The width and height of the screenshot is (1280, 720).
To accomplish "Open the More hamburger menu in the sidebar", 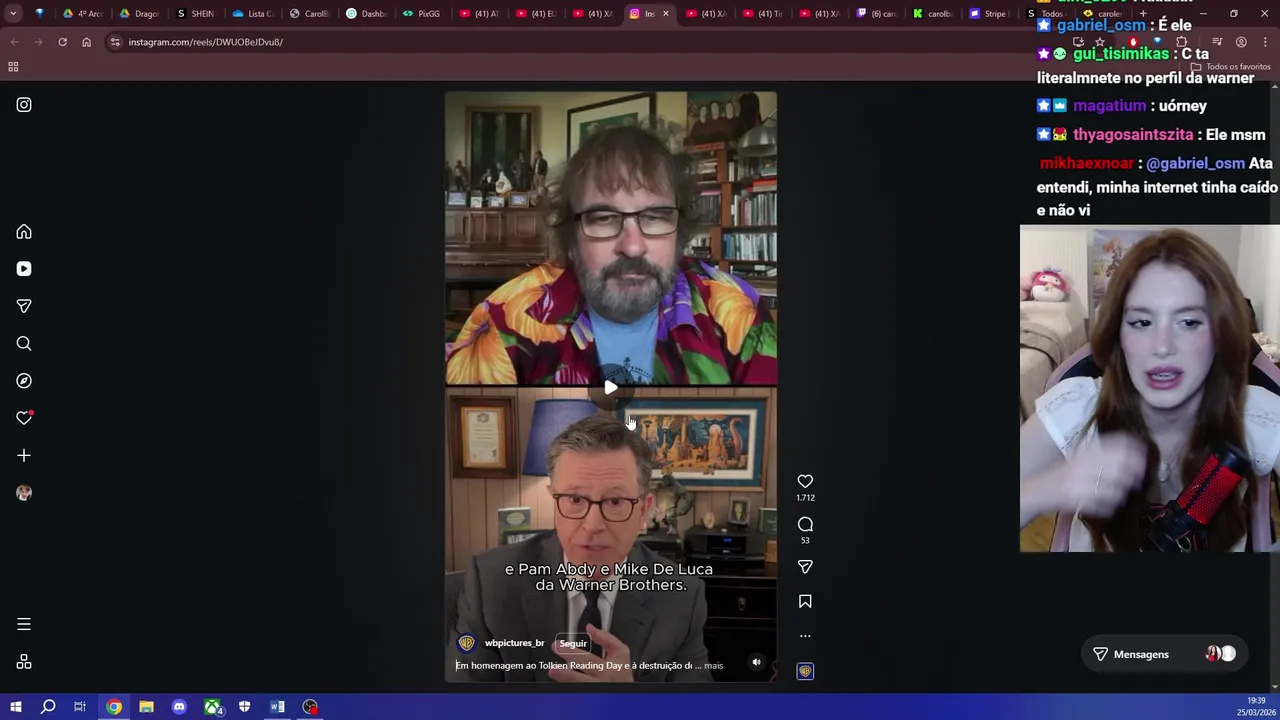I will point(24,624).
